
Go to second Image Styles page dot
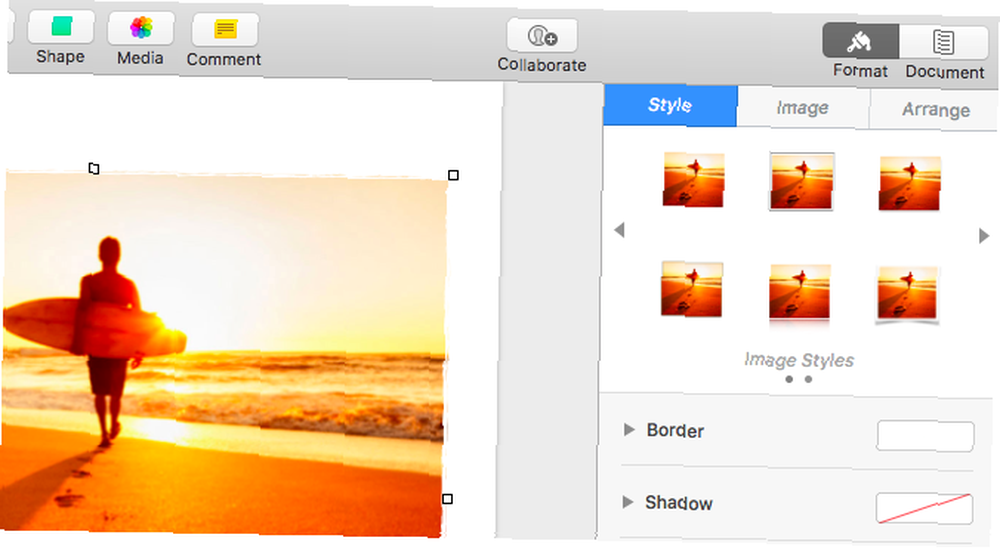point(808,379)
